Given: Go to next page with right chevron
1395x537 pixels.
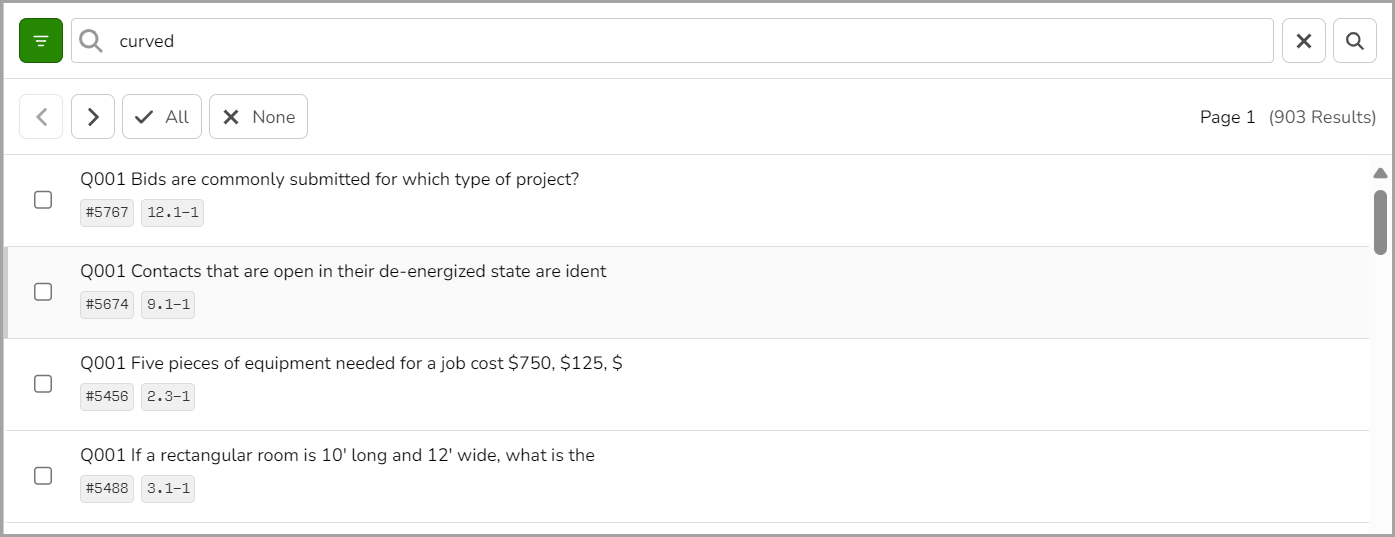Looking at the screenshot, I should (93, 117).
